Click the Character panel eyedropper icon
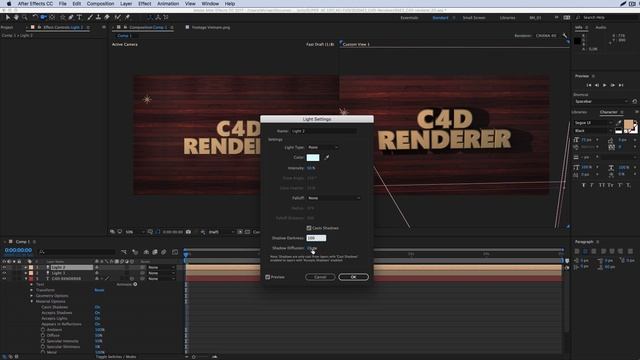 click(619, 122)
